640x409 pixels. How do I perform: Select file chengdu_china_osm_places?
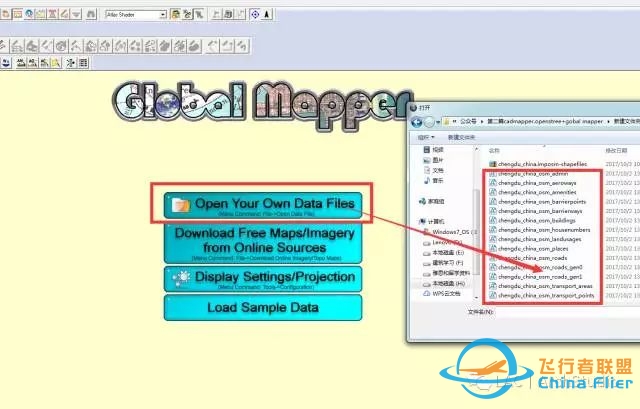click(529, 249)
